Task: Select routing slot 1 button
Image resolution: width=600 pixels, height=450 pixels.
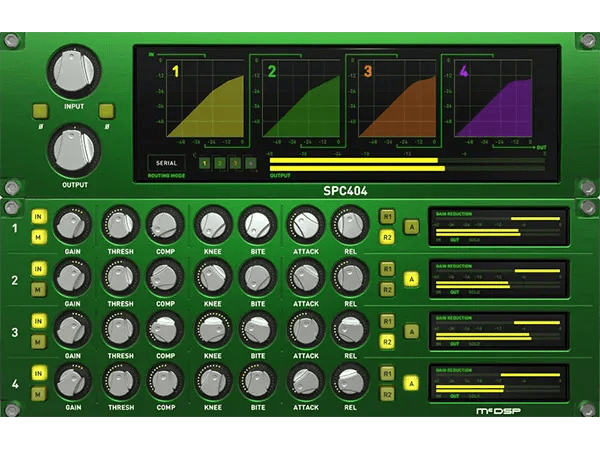Action: coord(205,163)
